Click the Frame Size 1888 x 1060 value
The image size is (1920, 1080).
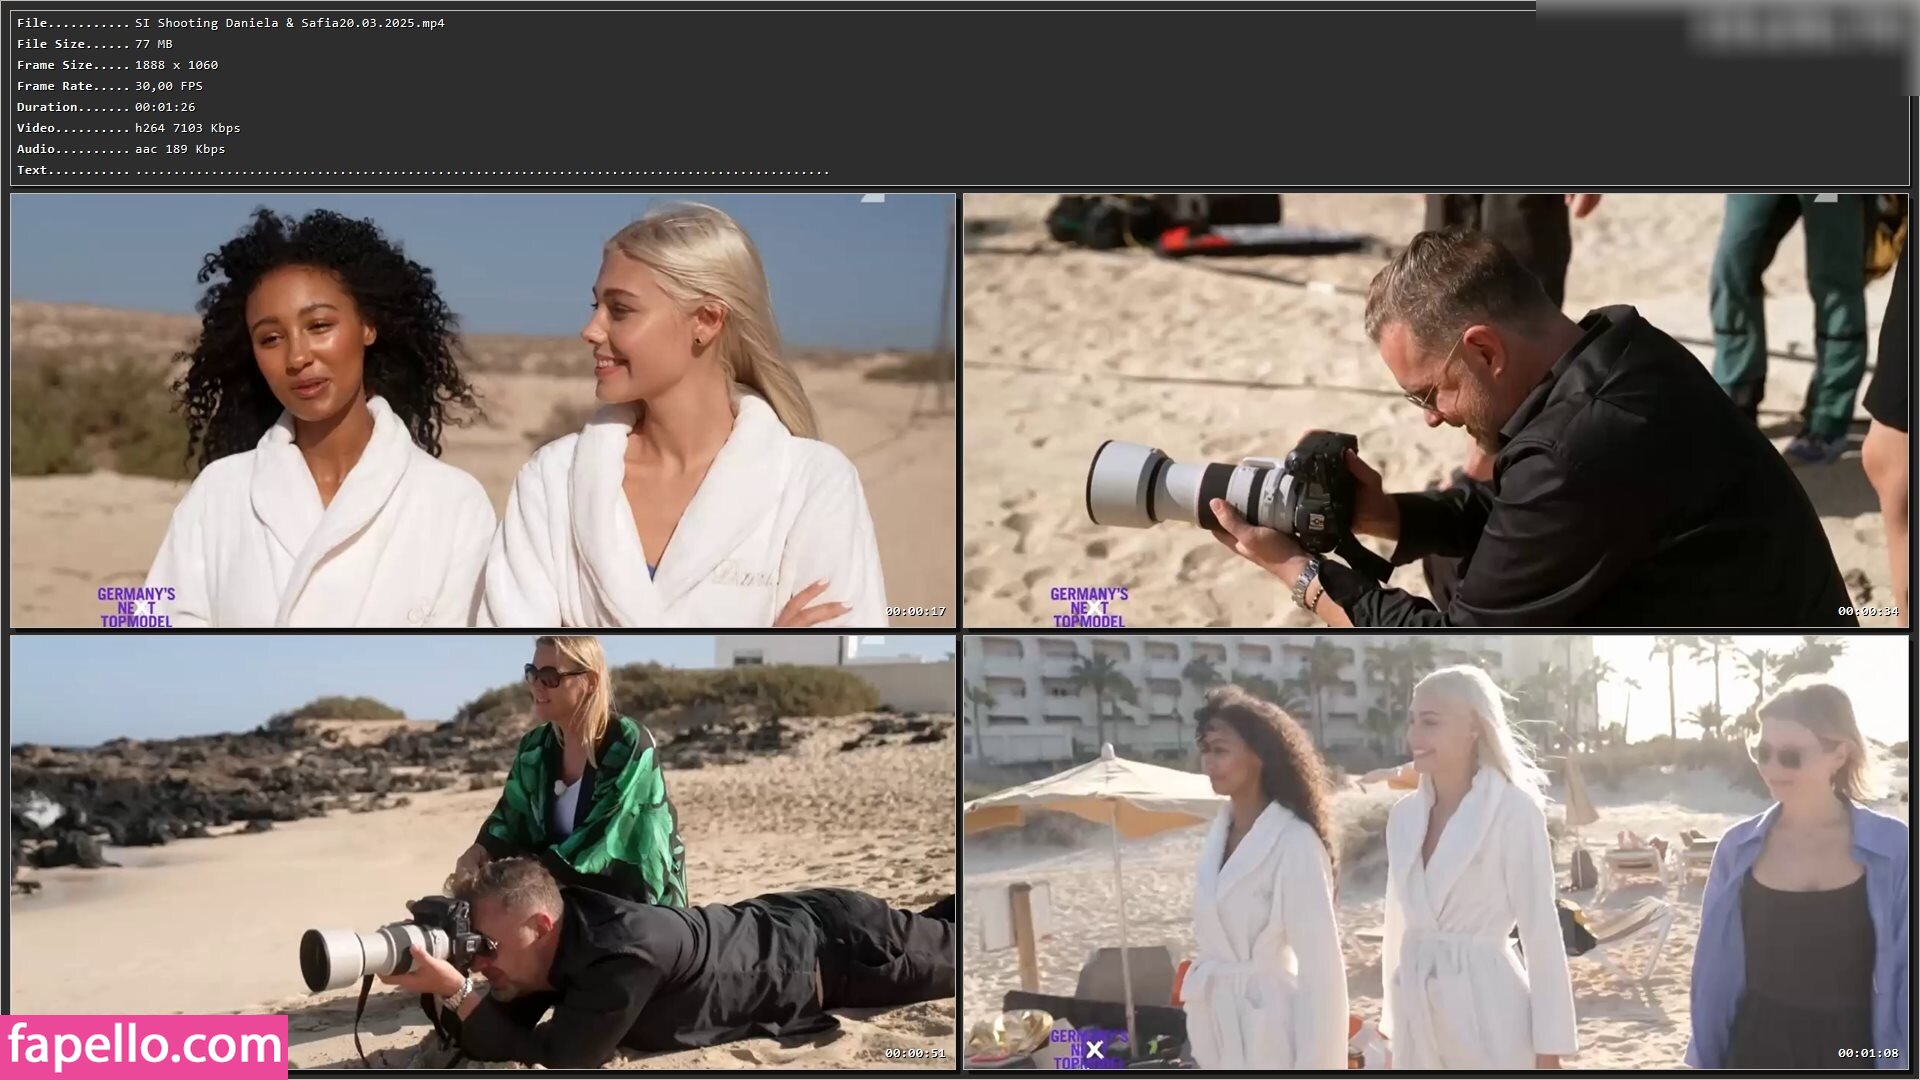point(176,65)
